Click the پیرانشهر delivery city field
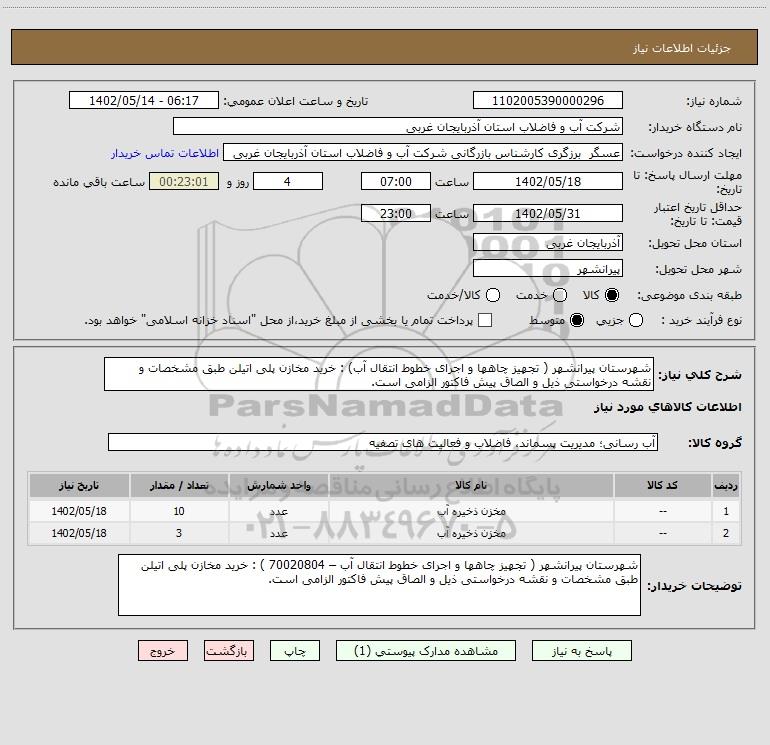The height and width of the screenshot is (745, 770). click(x=548, y=269)
